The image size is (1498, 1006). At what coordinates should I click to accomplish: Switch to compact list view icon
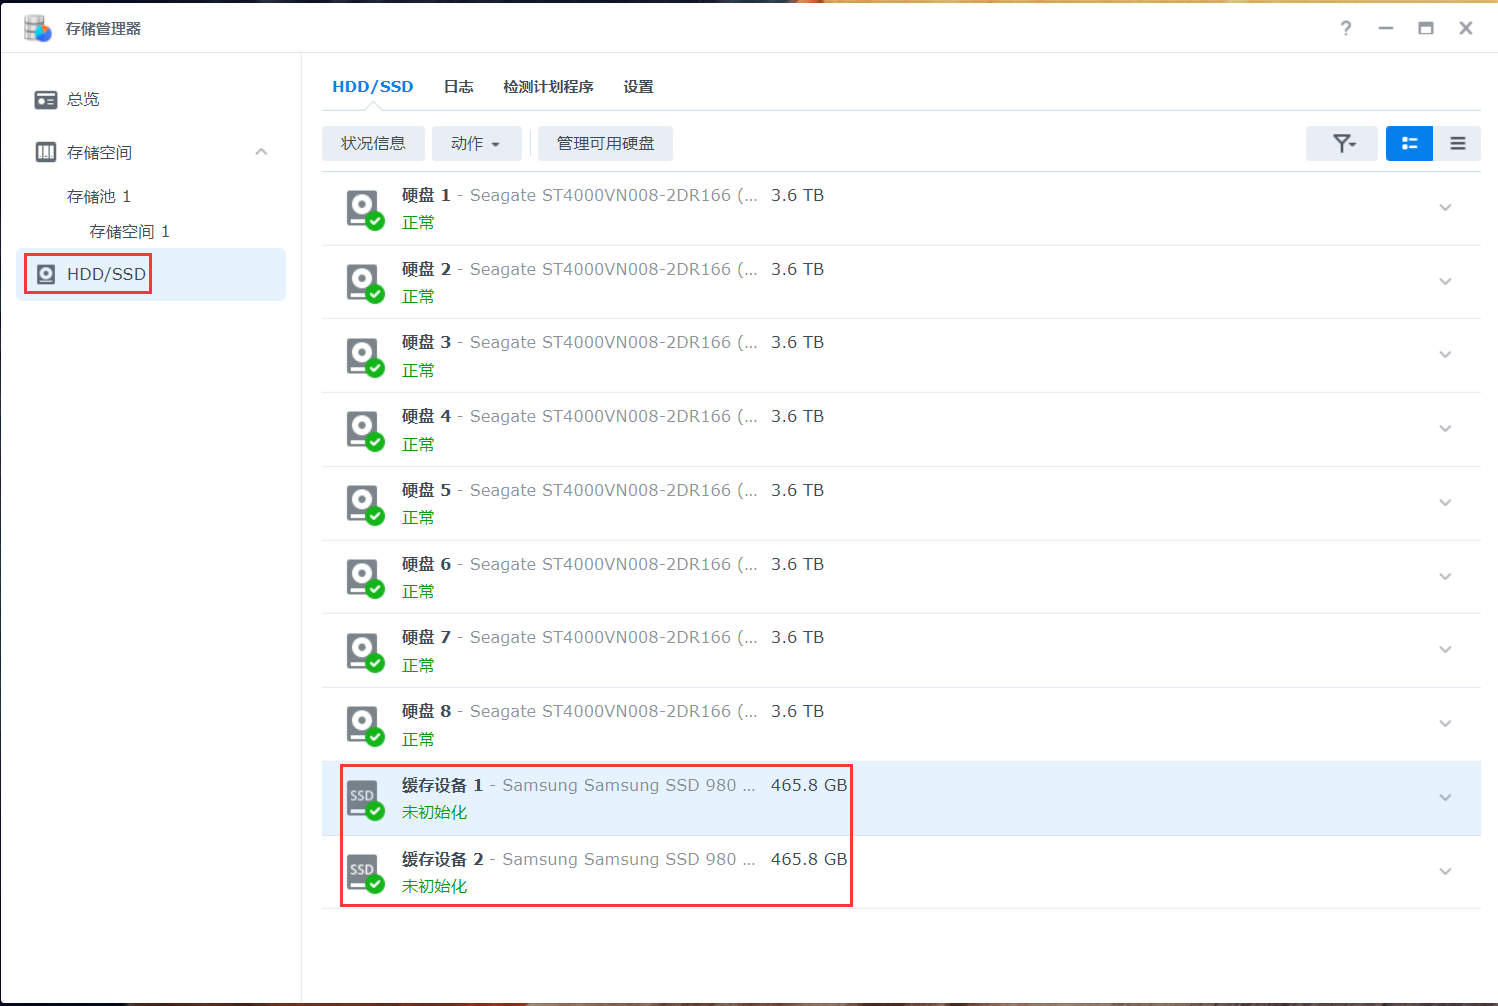[x=1457, y=144]
